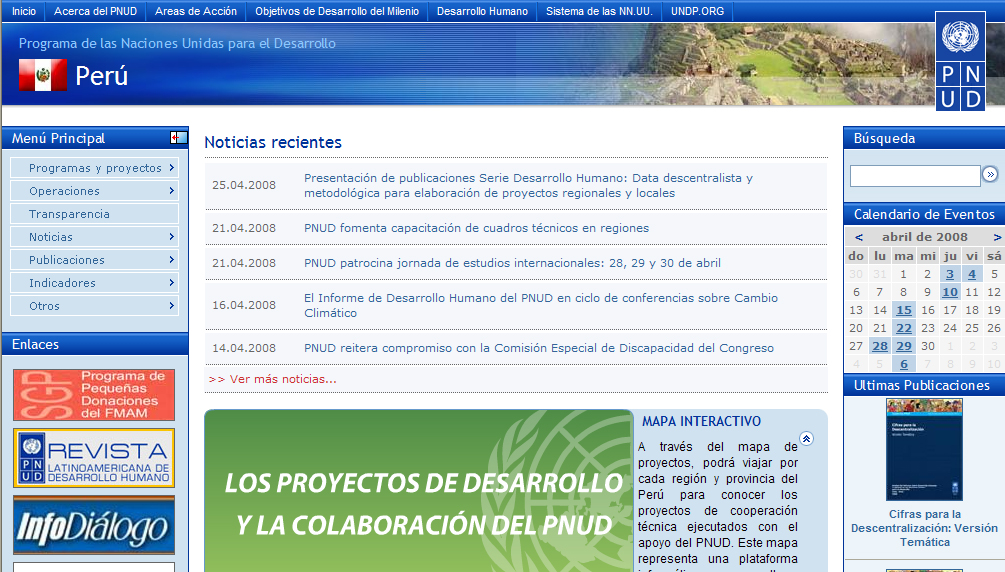Viewport: 1005px width, 572px height.
Task: Click inside the Búsqueda text field
Action: click(914, 176)
